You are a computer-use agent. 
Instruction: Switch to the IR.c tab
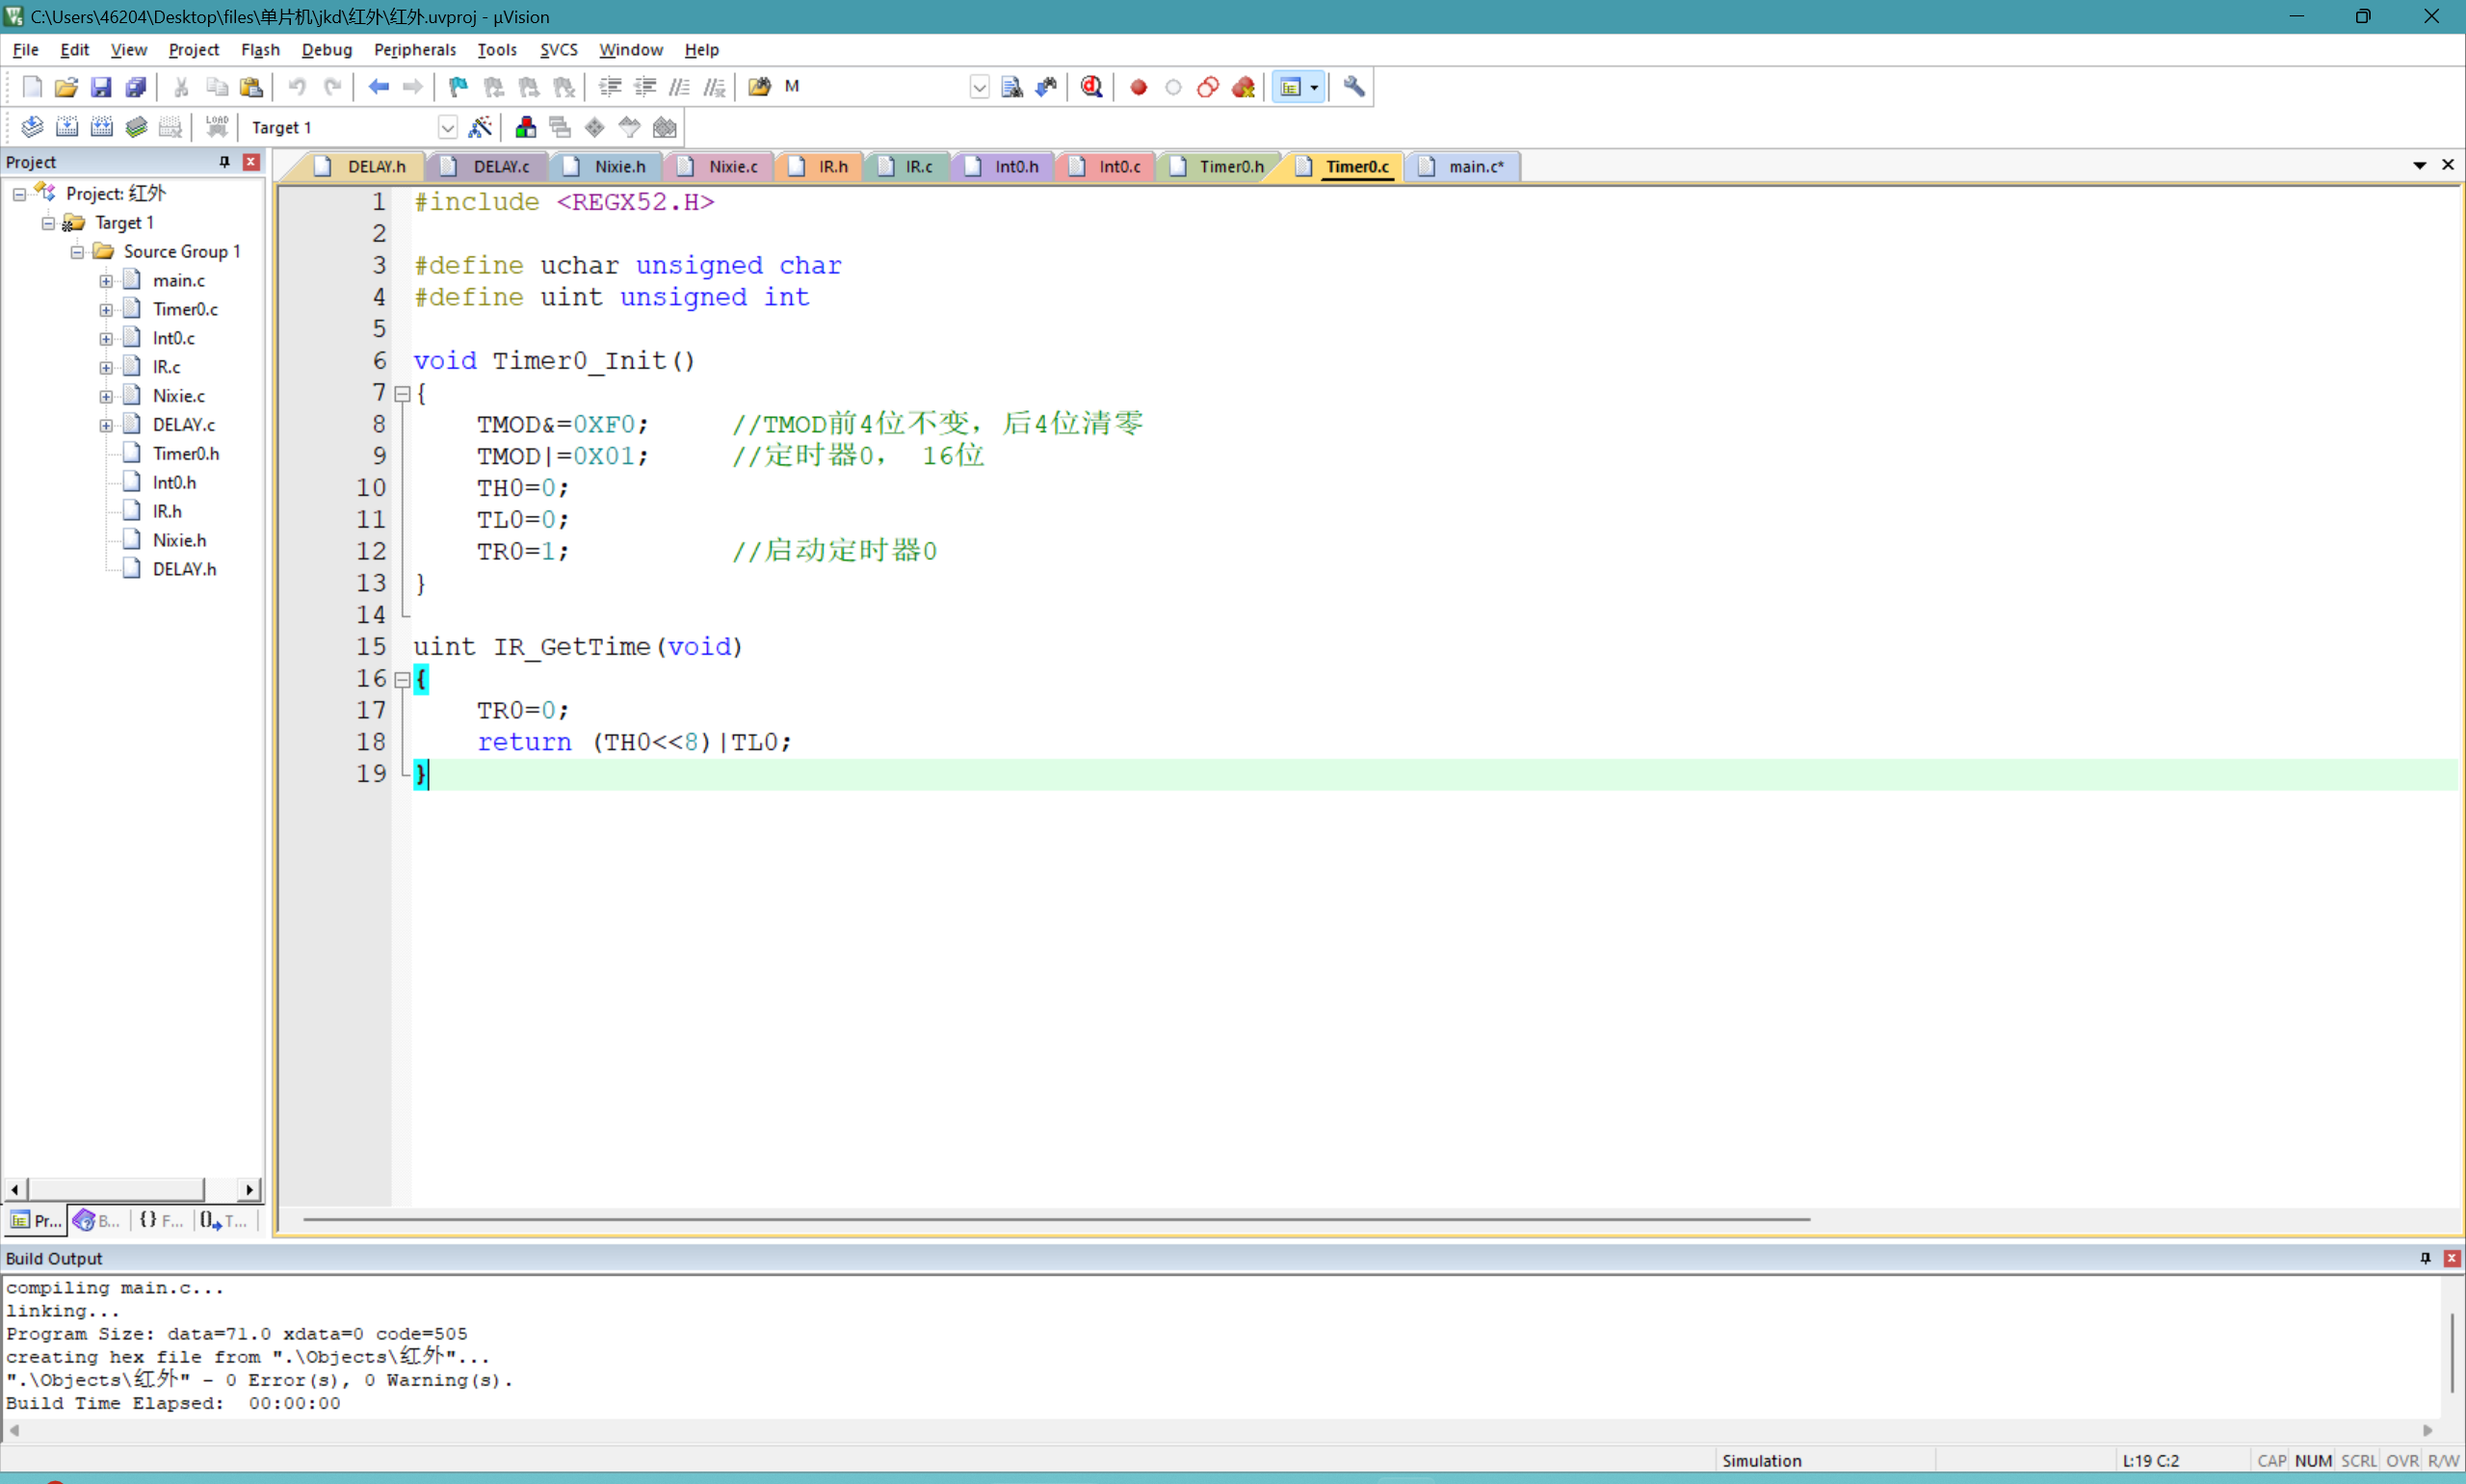(x=917, y=167)
